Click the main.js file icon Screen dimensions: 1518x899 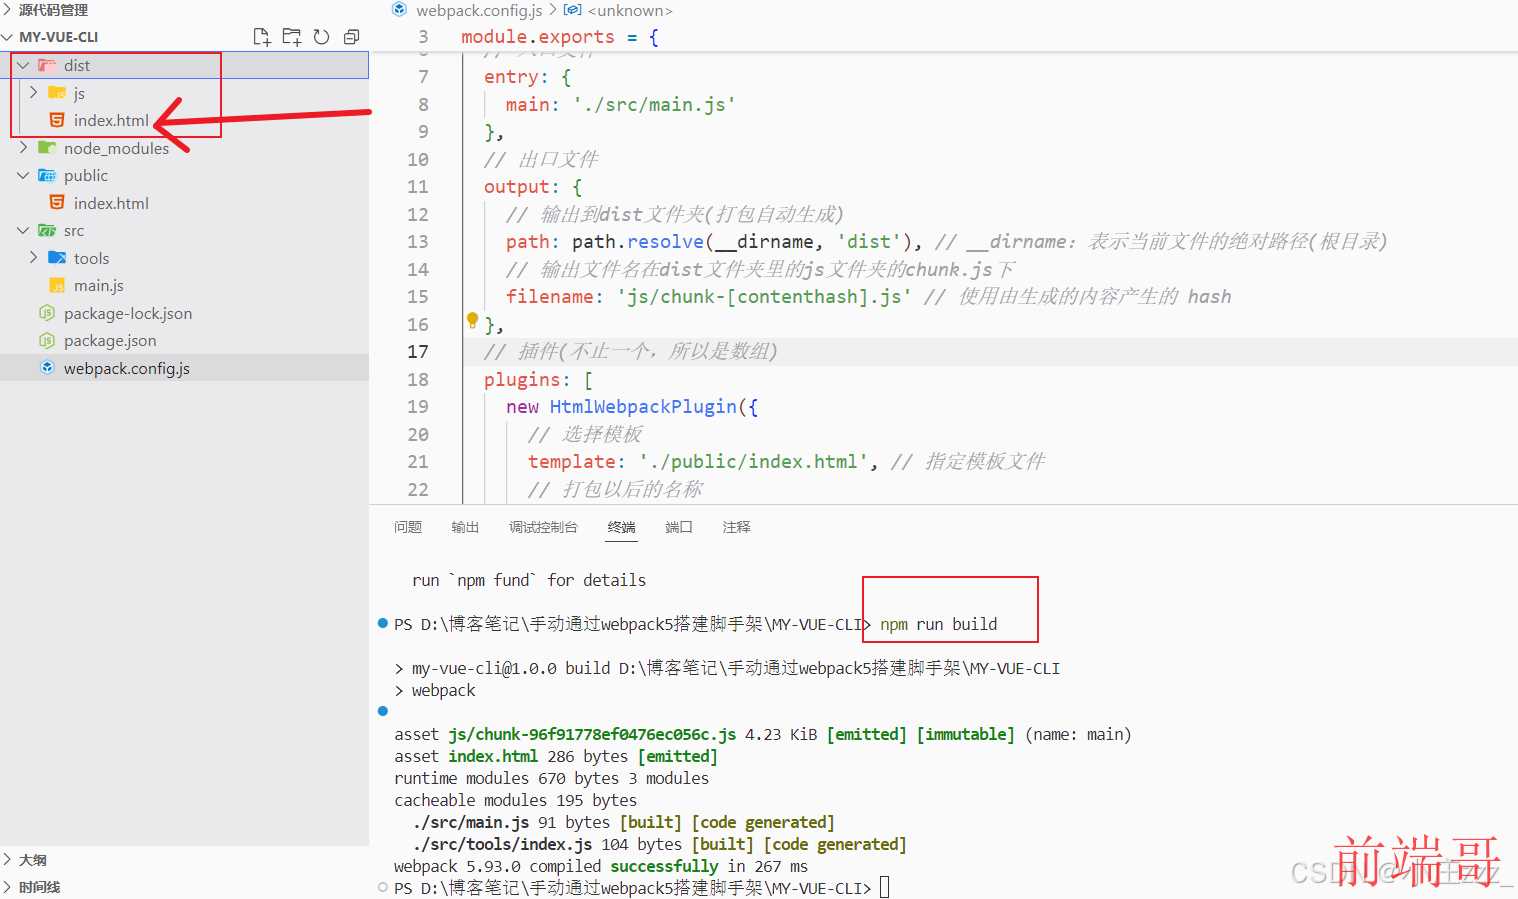click(x=57, y=285)
